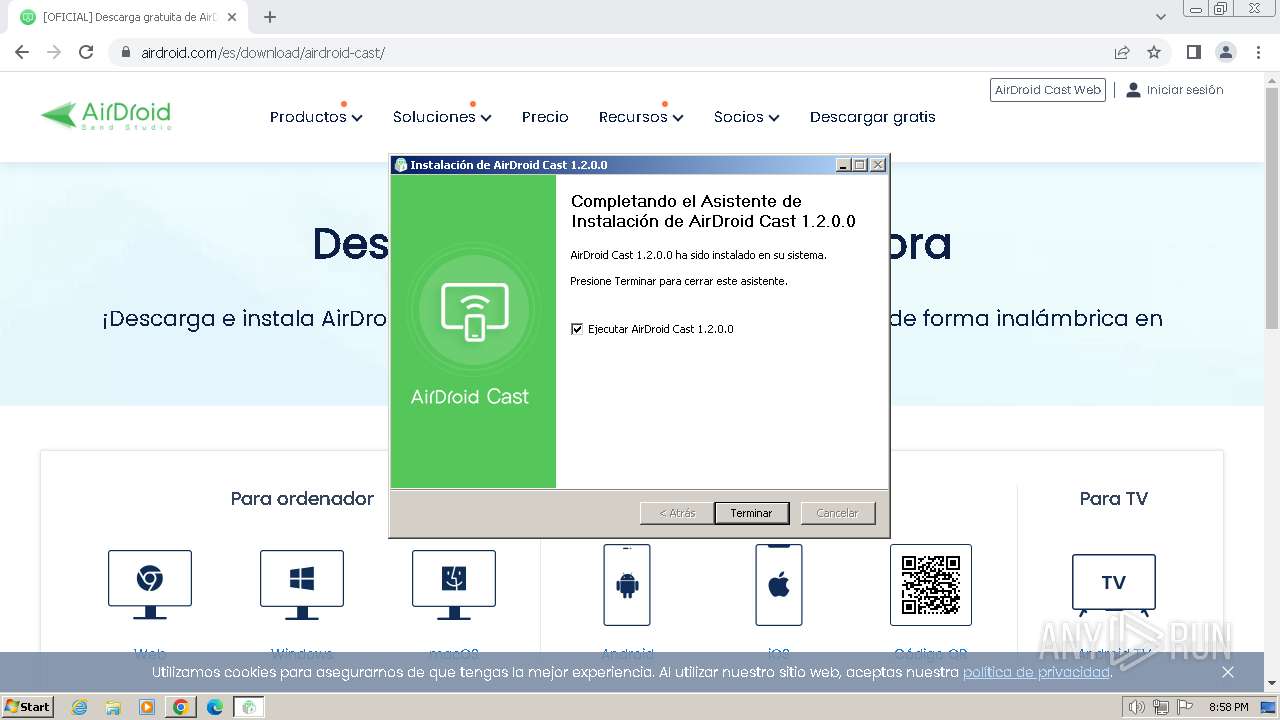Screen dimensions: 1280x720
Task: Bookmark this page with star icon
Action: click(1154, 52)
